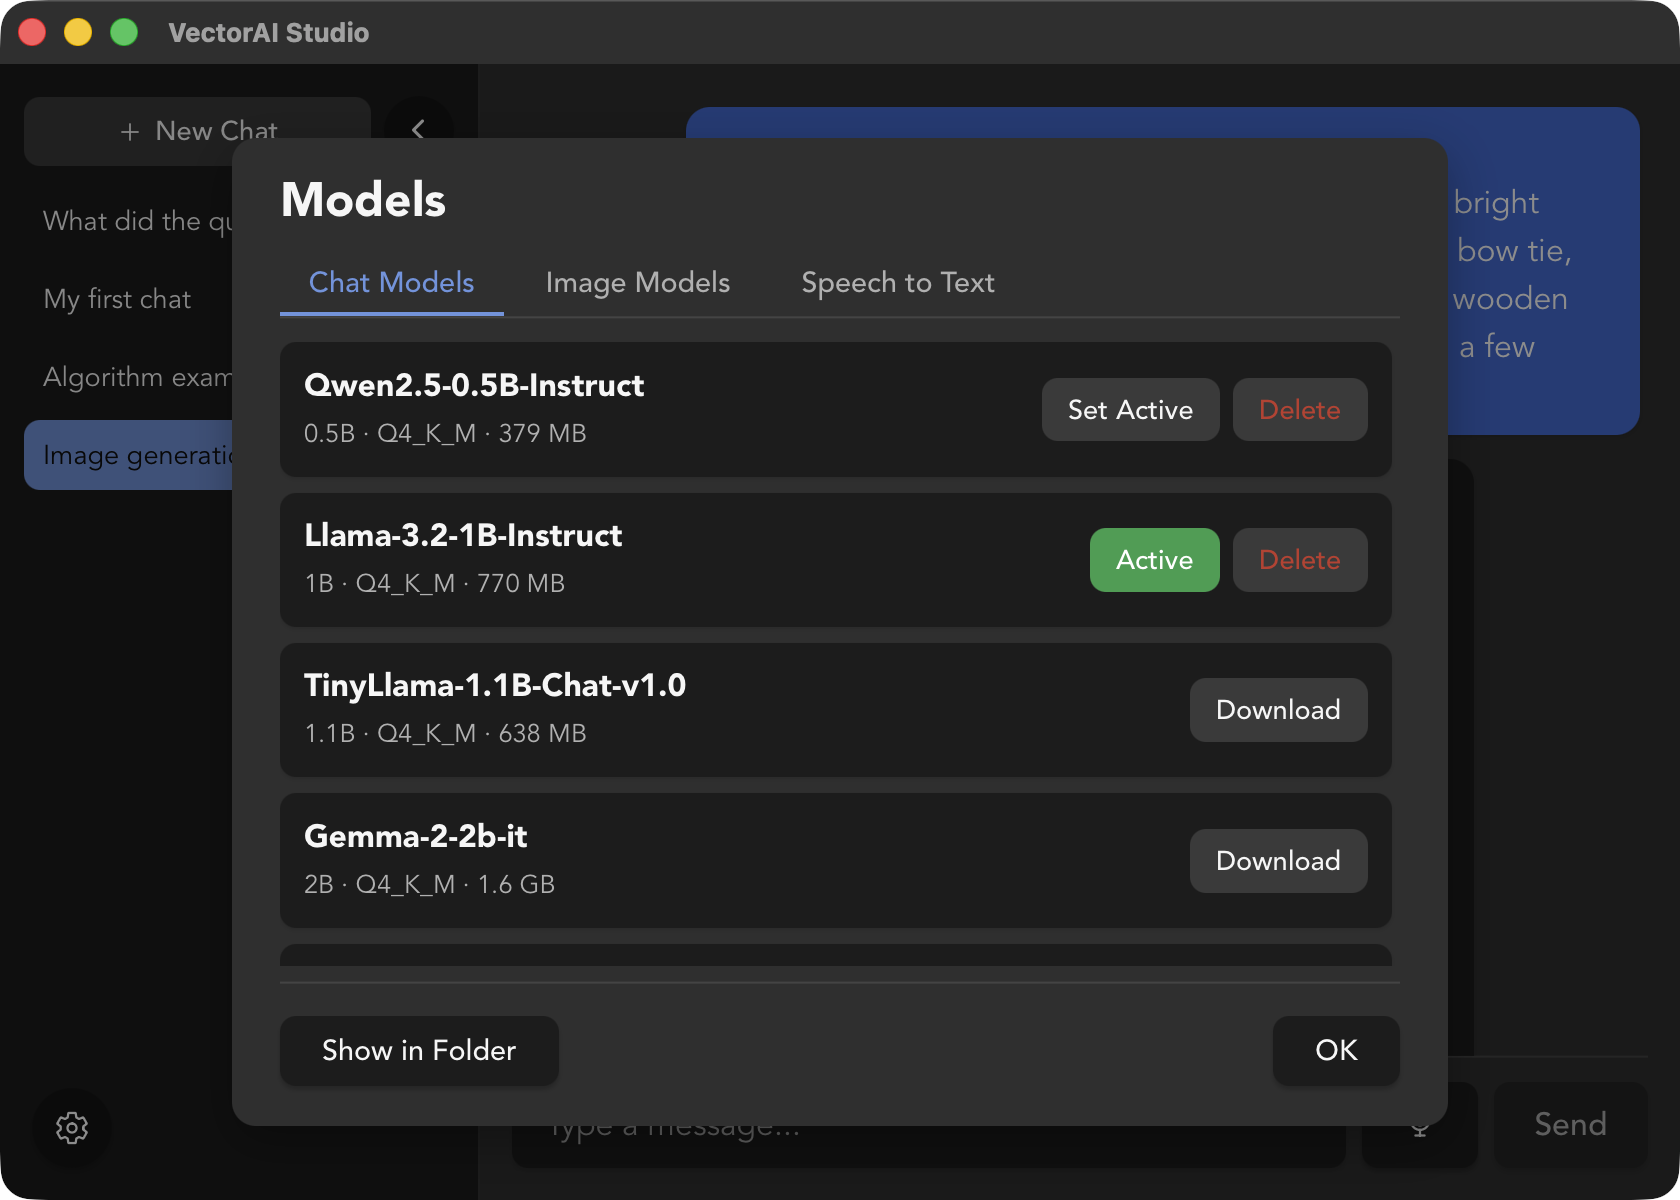
Task: Click '2B · Q4_K_M · 1.6 GB' details
Action: click(430, 885)
